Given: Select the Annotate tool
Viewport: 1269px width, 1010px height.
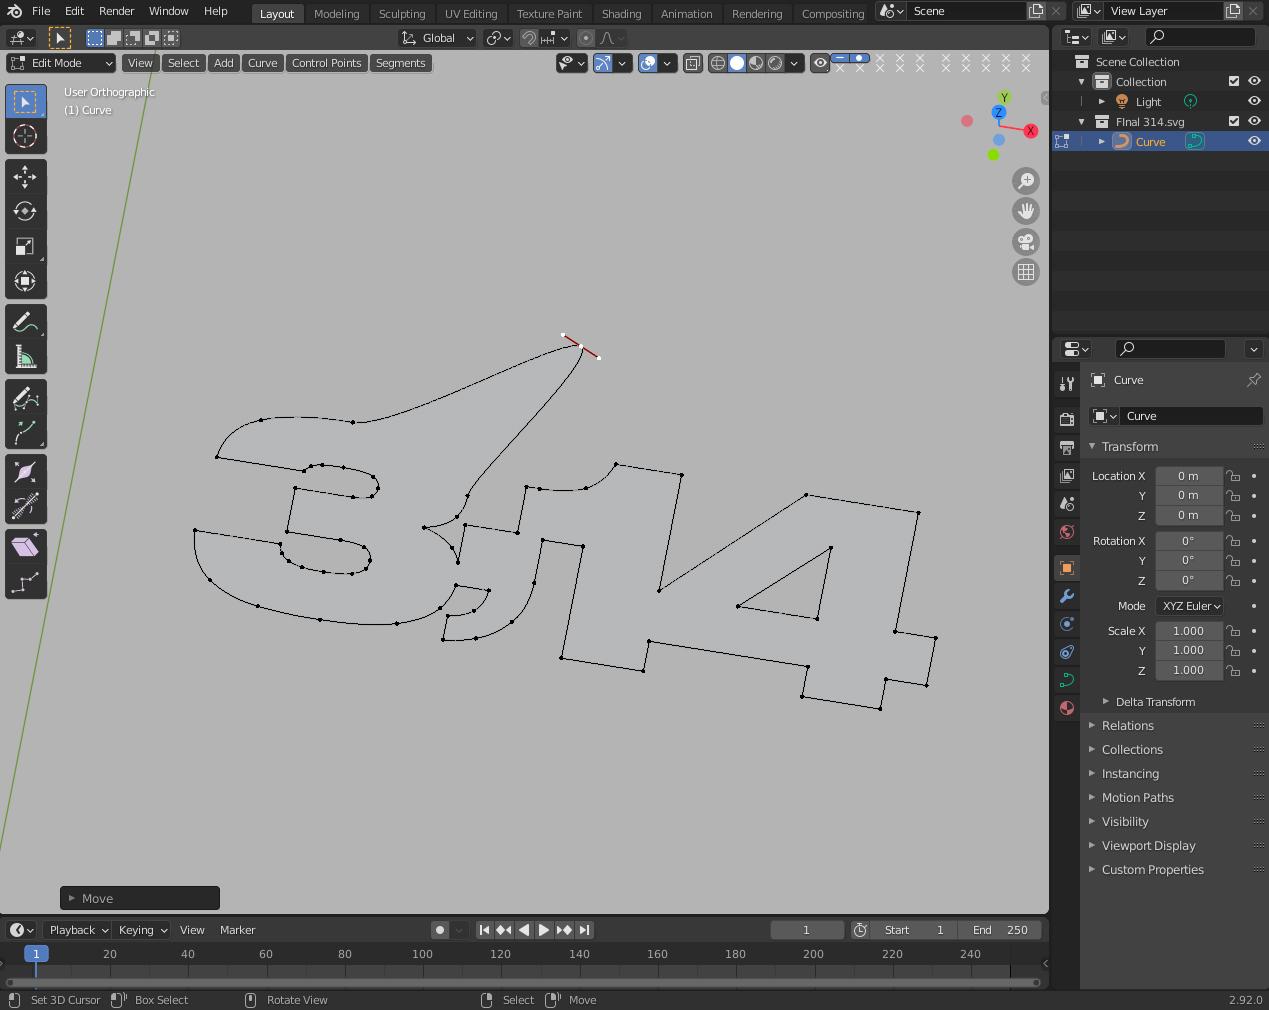Looking at the screenshot, I should 25,322.
